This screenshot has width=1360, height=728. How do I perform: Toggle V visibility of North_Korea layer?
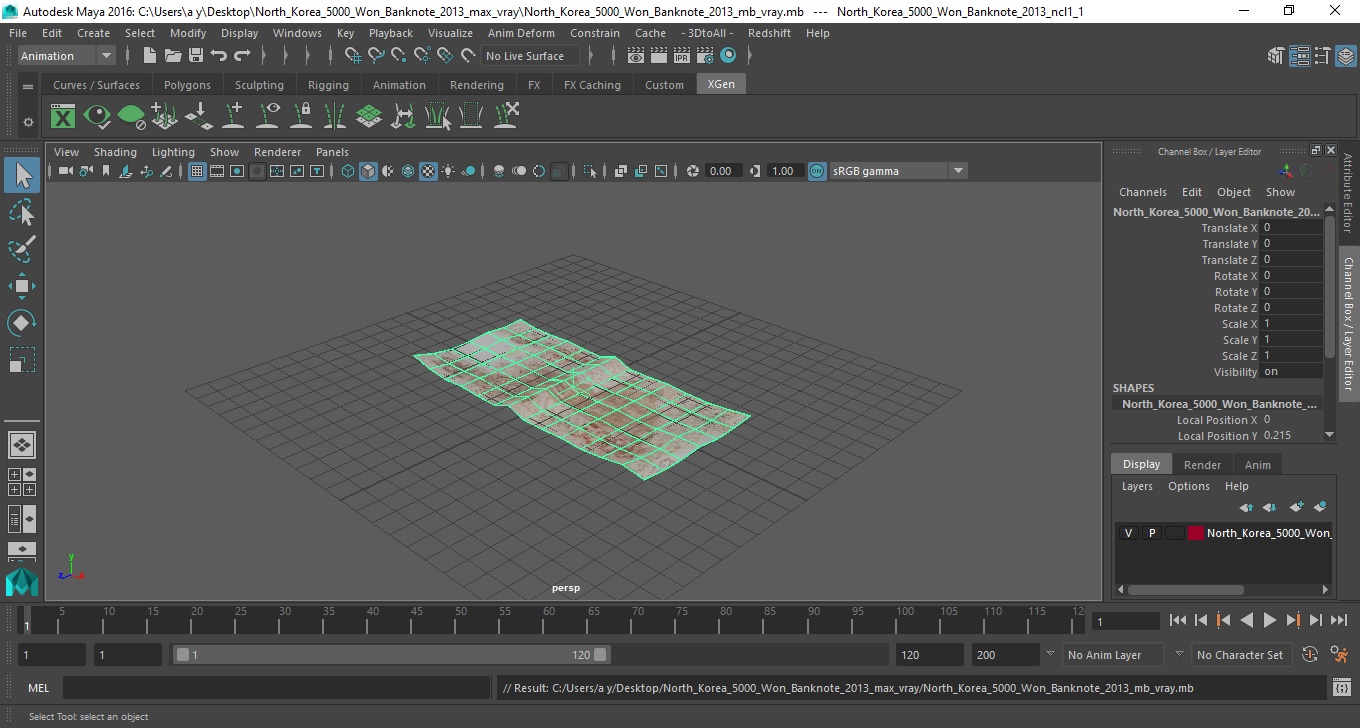pyautogui.click(x=1128, y=533)
